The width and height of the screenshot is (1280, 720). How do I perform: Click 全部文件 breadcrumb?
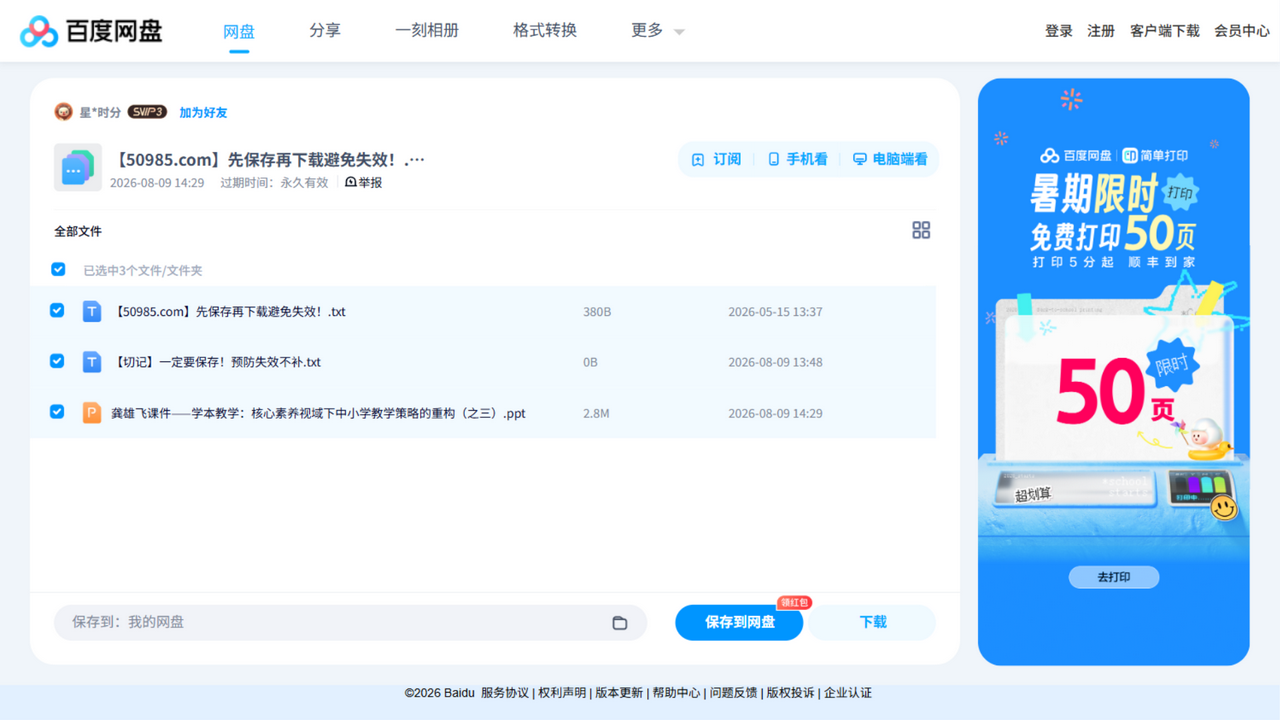[78, 231]
